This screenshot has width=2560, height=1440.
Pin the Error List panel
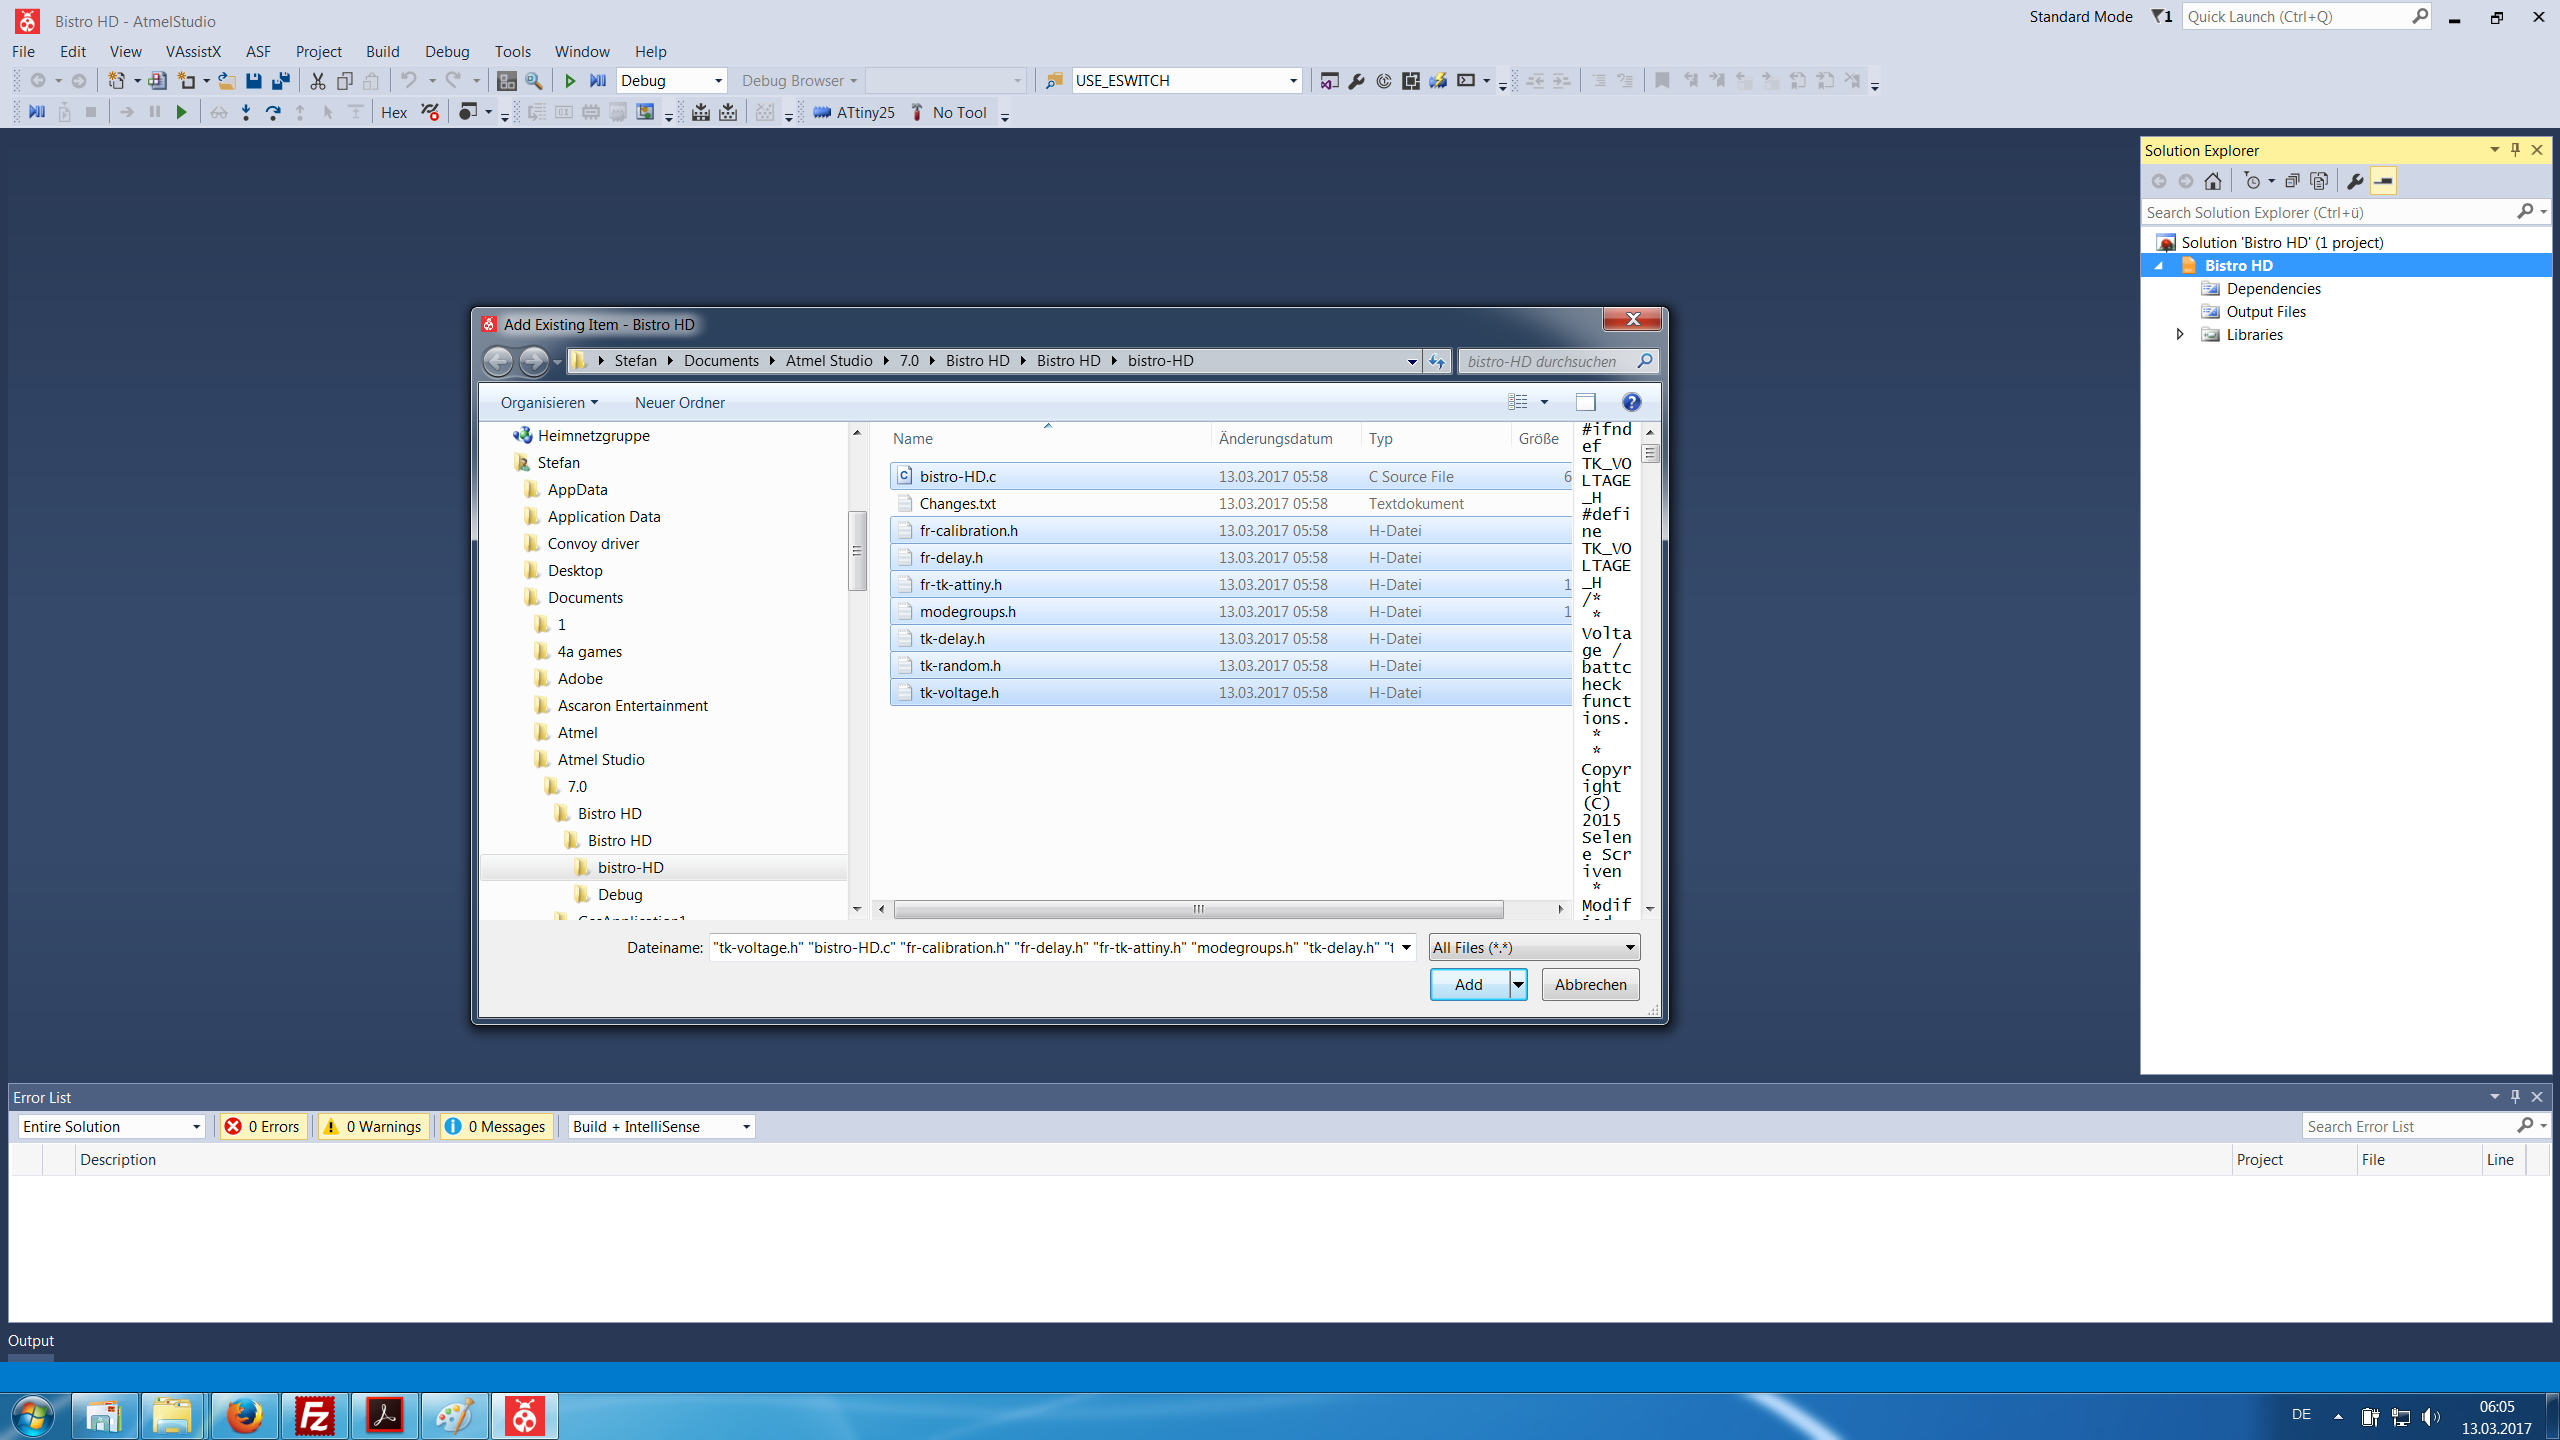(2516, 1097)
